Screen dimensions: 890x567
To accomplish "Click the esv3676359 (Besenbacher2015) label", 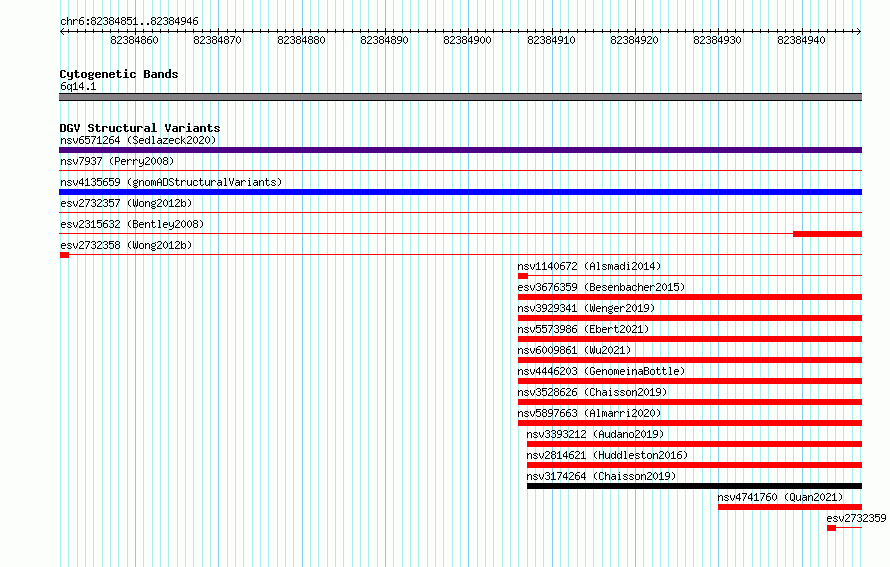I will [x=601, y=287].
